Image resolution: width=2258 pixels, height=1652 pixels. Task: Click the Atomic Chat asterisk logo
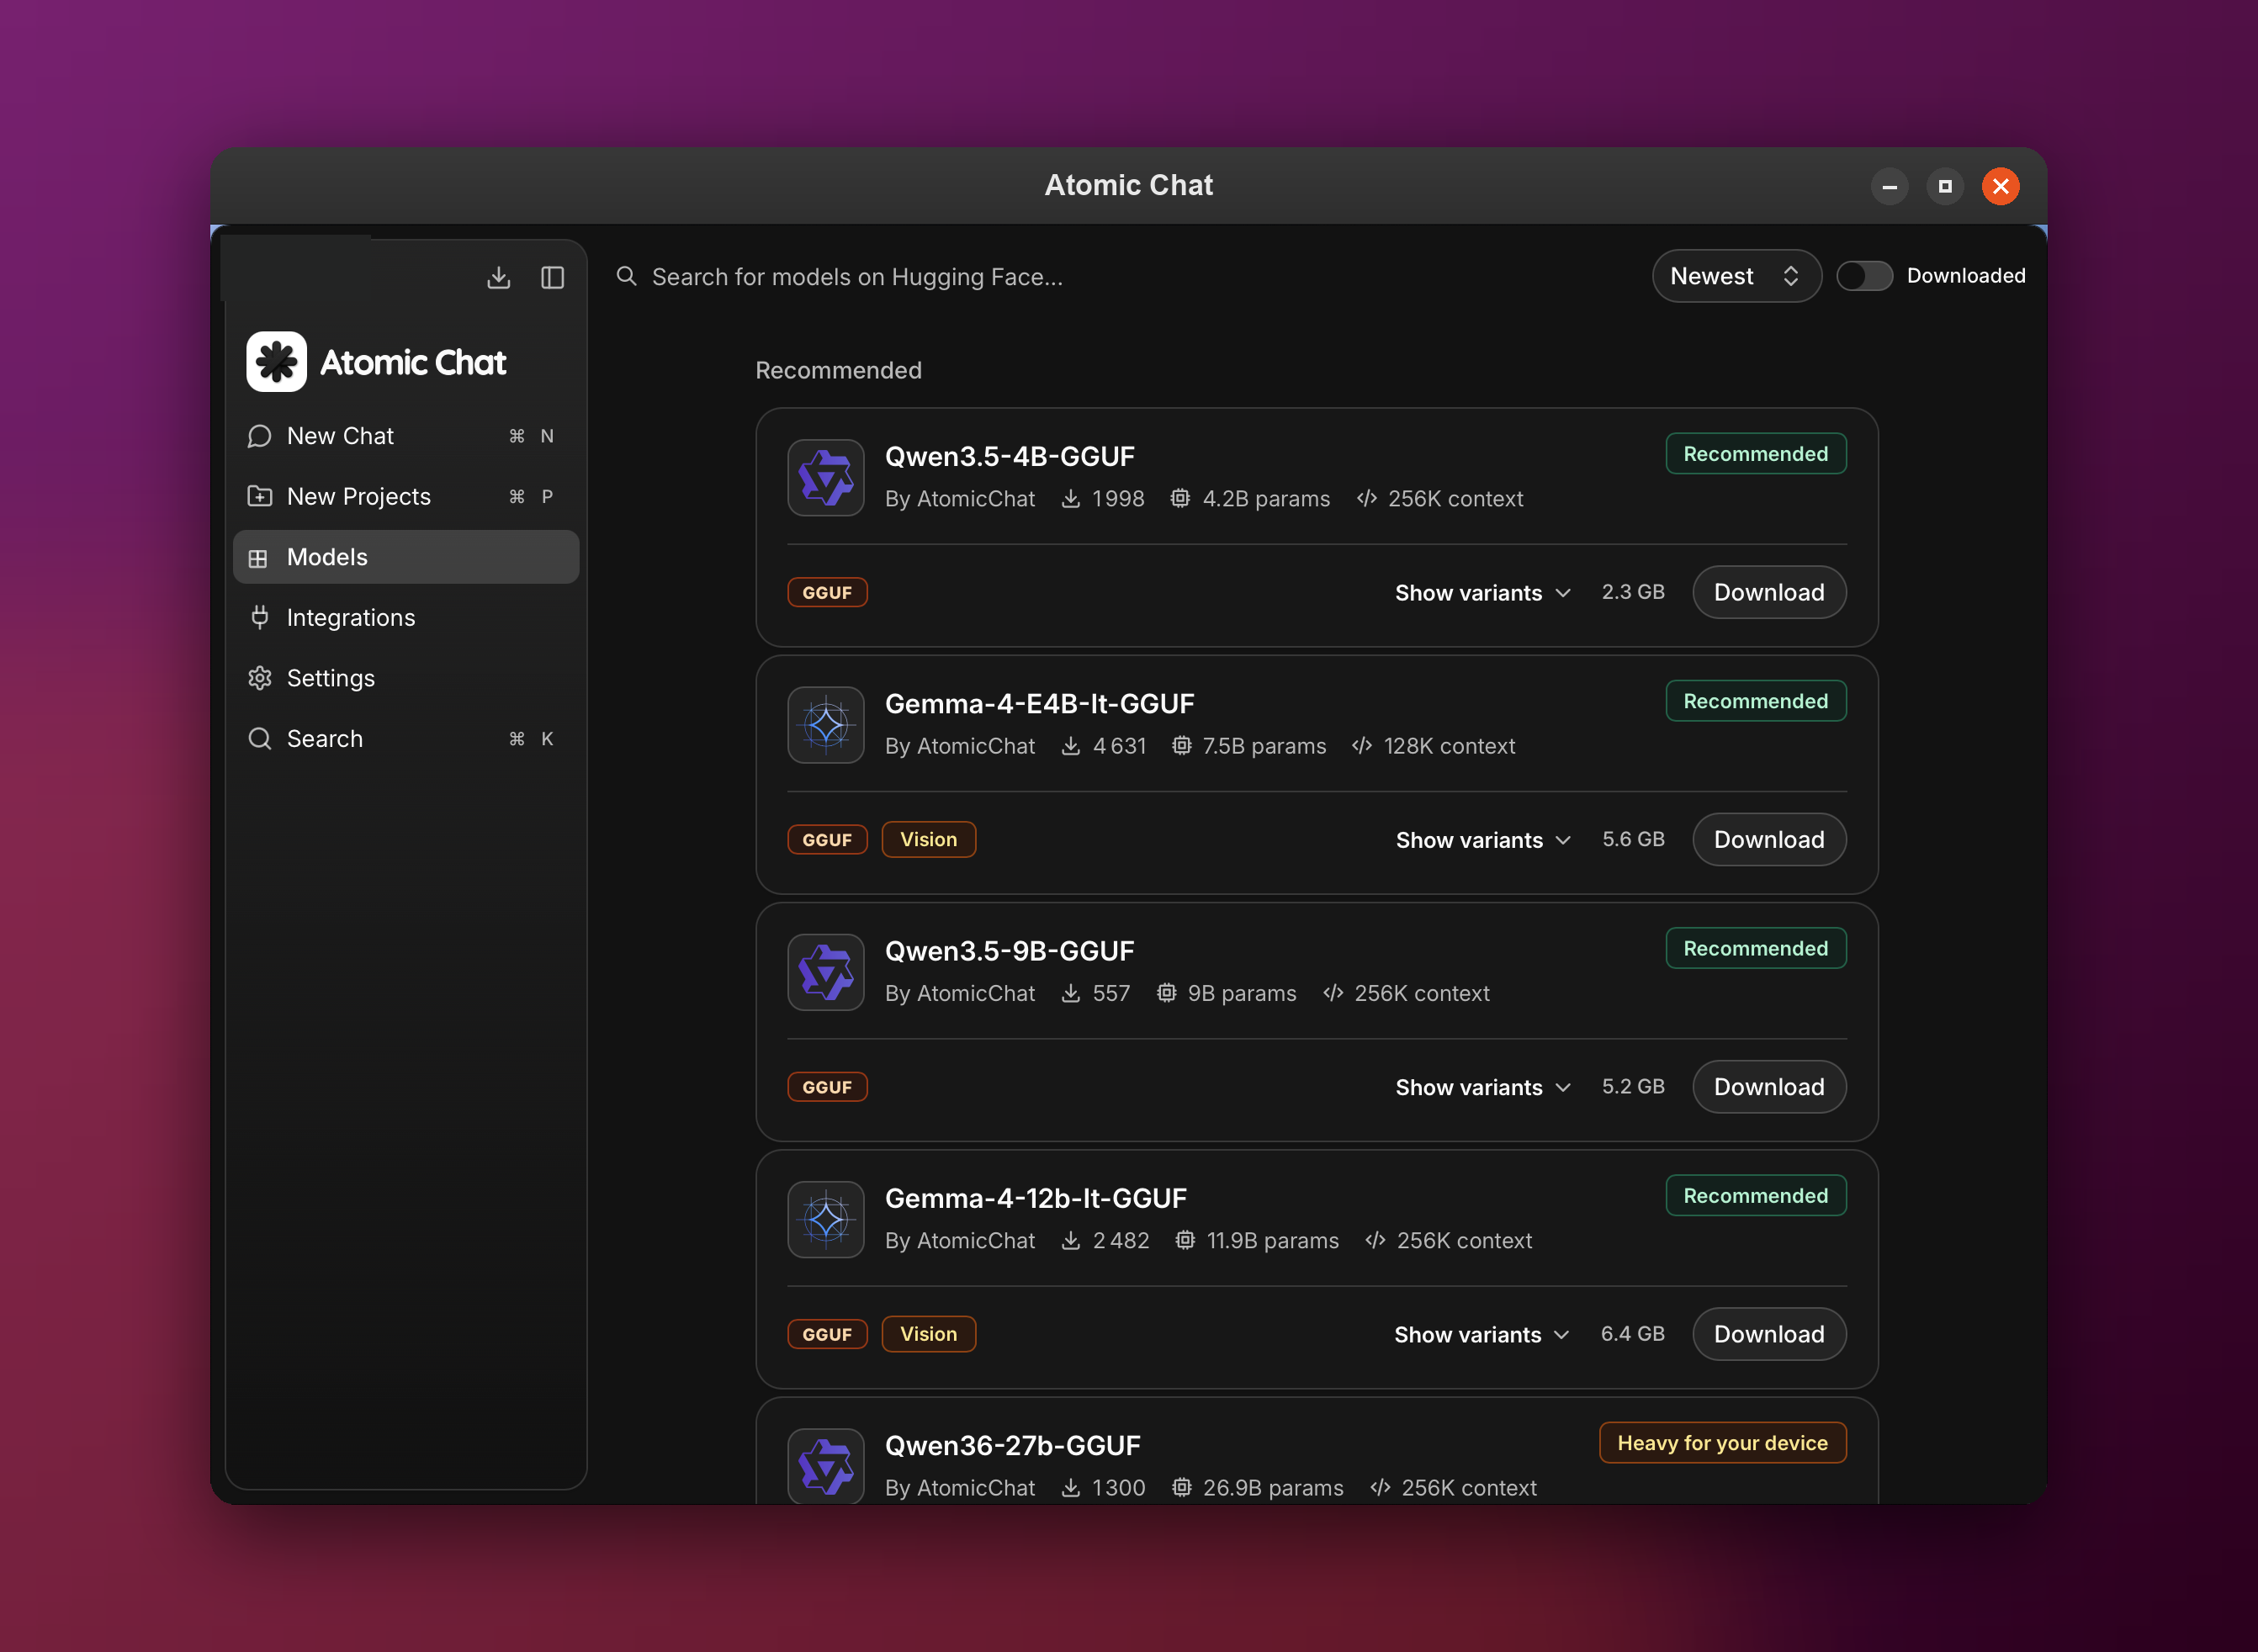pos(277,362)
